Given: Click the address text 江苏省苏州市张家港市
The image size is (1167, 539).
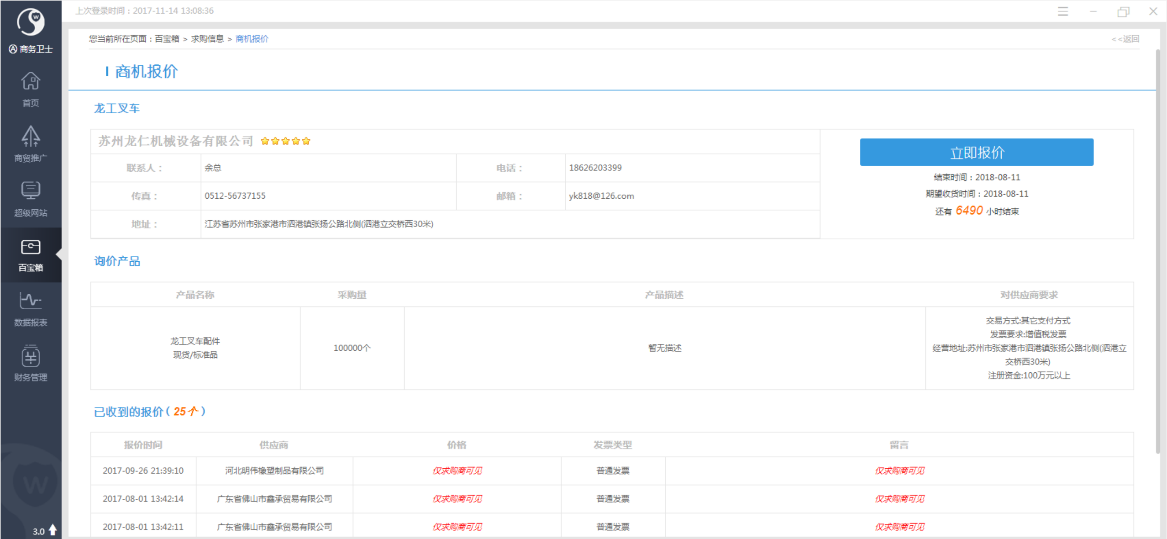Looking at the screenshot, I should tap(319, 224).
